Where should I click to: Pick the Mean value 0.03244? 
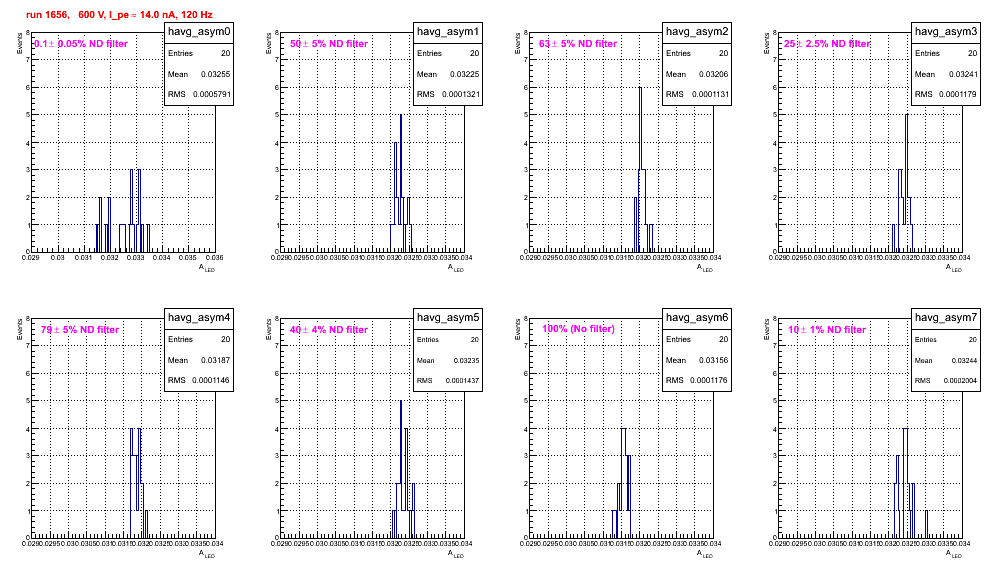pos(964,360)
